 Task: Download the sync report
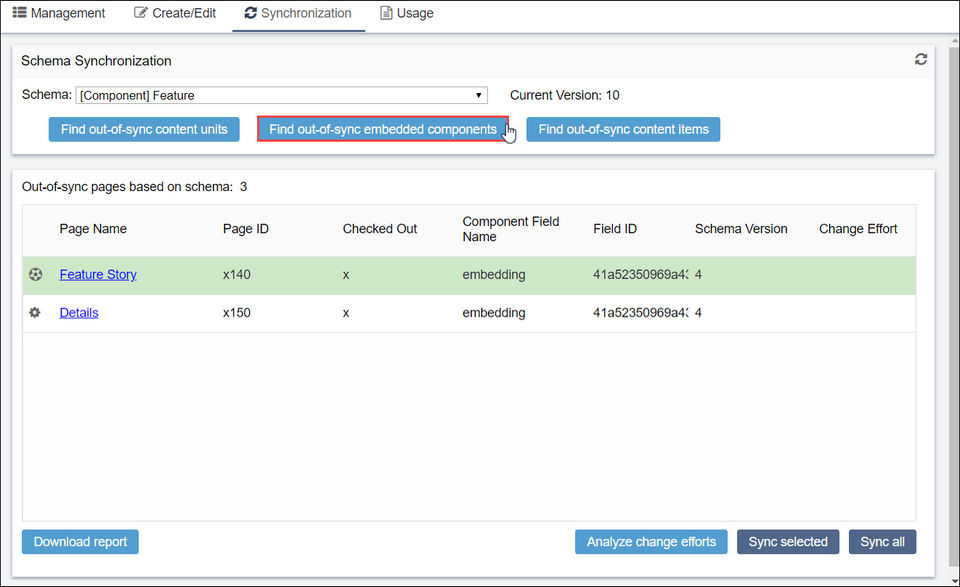tap(80, 542)
